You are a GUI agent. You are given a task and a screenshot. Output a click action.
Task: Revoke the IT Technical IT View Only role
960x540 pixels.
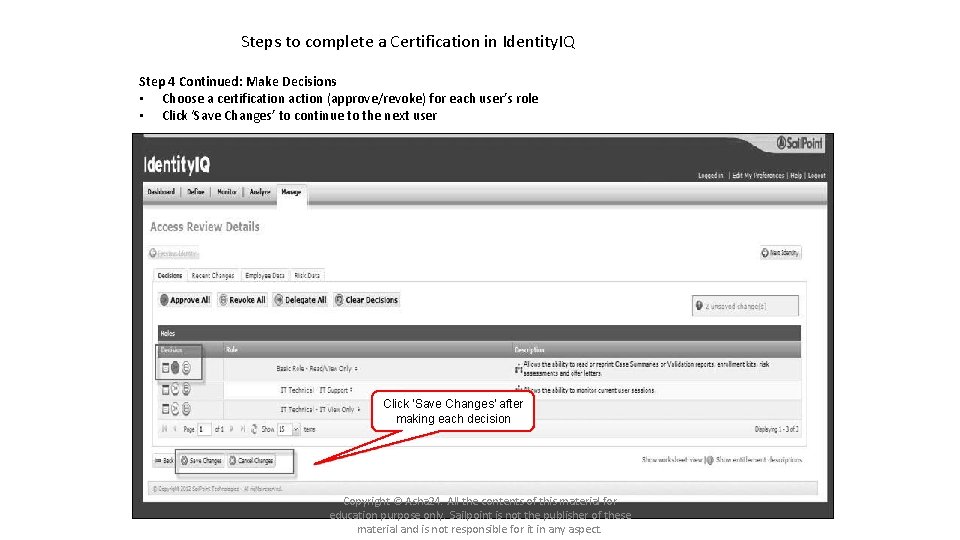(x=186, y=409)
